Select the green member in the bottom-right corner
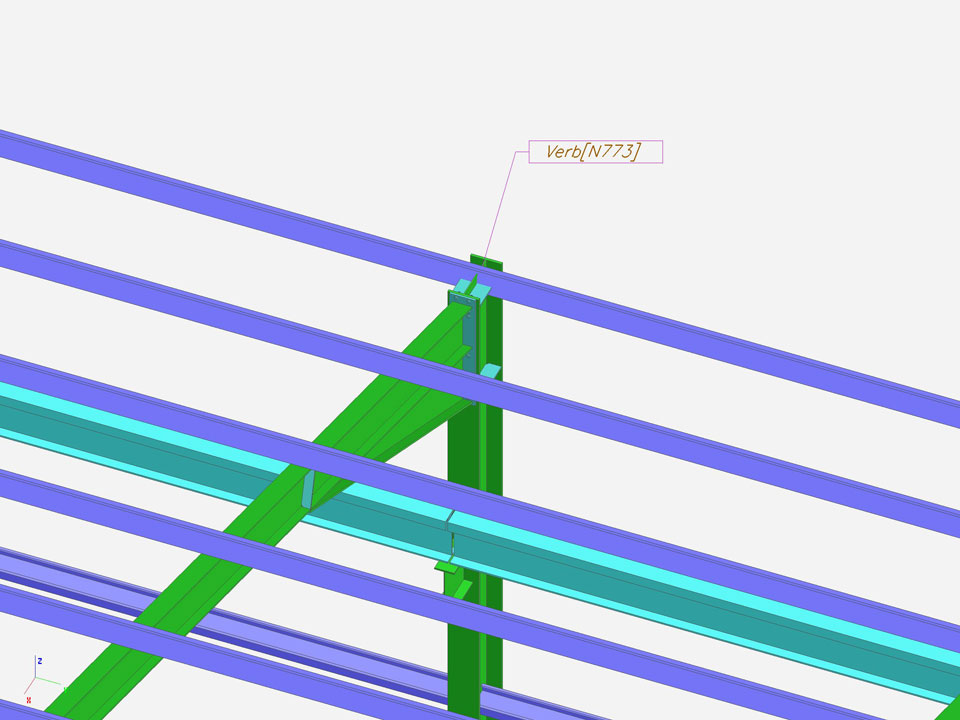 click(x=947, y=708)
